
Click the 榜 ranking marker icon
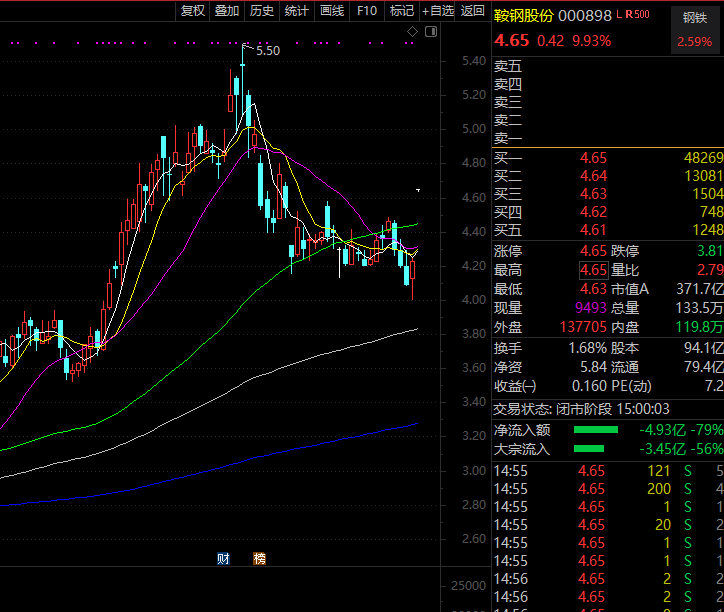[260, 558]
